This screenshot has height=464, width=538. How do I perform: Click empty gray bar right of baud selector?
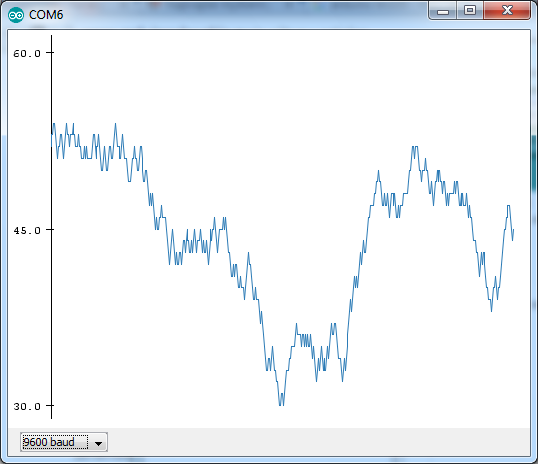point(319,442)
